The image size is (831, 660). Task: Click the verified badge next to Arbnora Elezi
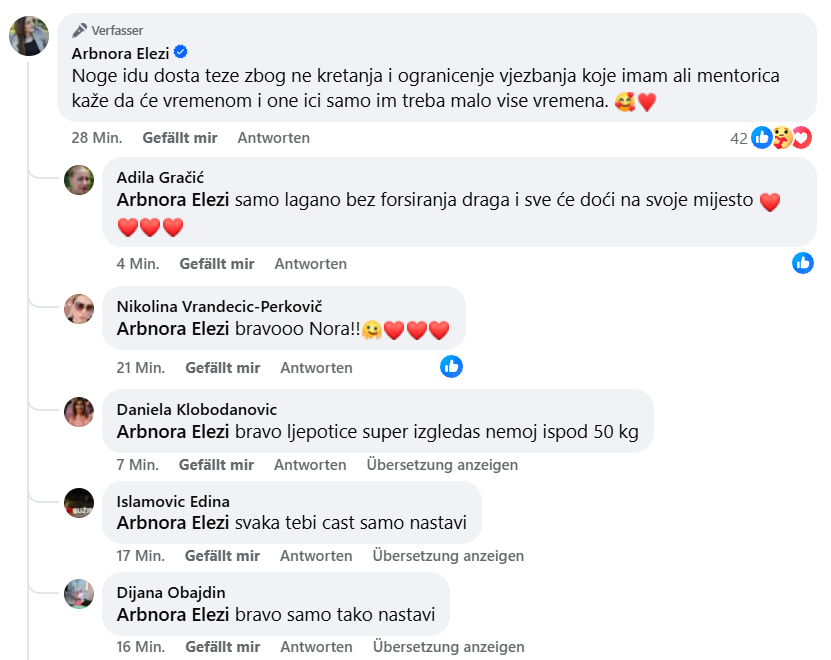[182, 52]
